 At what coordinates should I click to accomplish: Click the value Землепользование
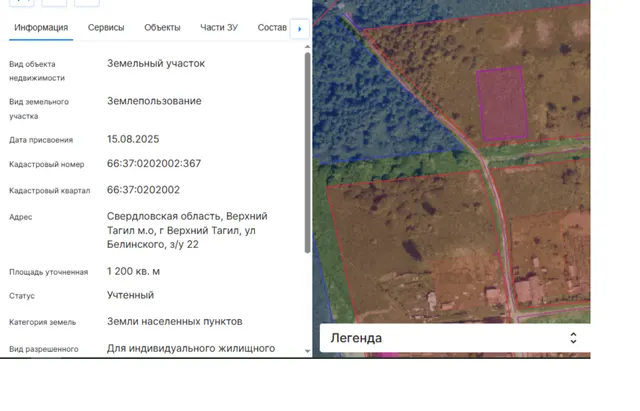154,101
